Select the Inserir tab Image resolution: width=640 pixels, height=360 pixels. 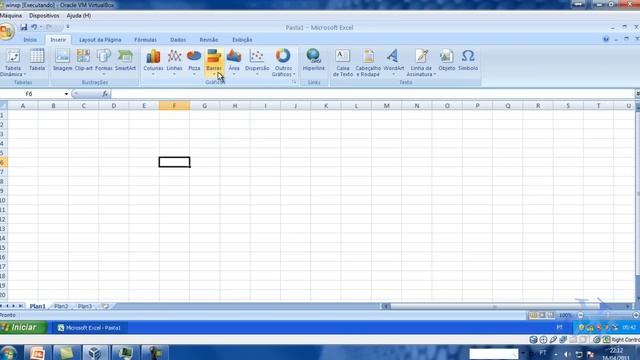[58, 40]
